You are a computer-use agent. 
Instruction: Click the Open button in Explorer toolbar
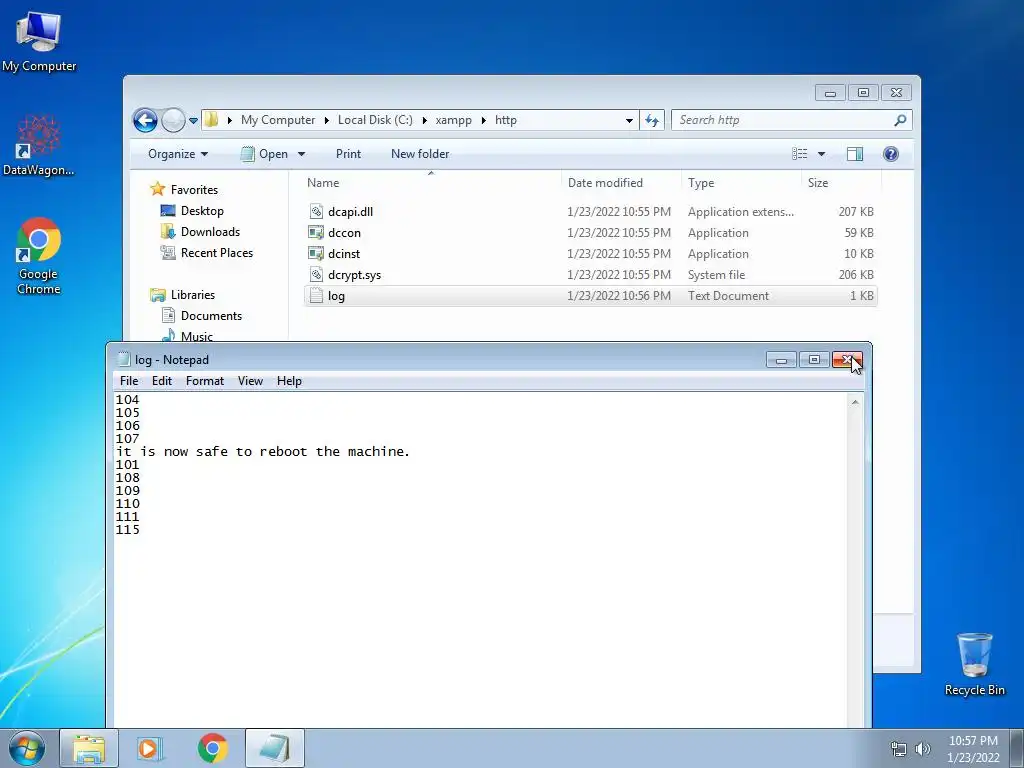(264, 154)
